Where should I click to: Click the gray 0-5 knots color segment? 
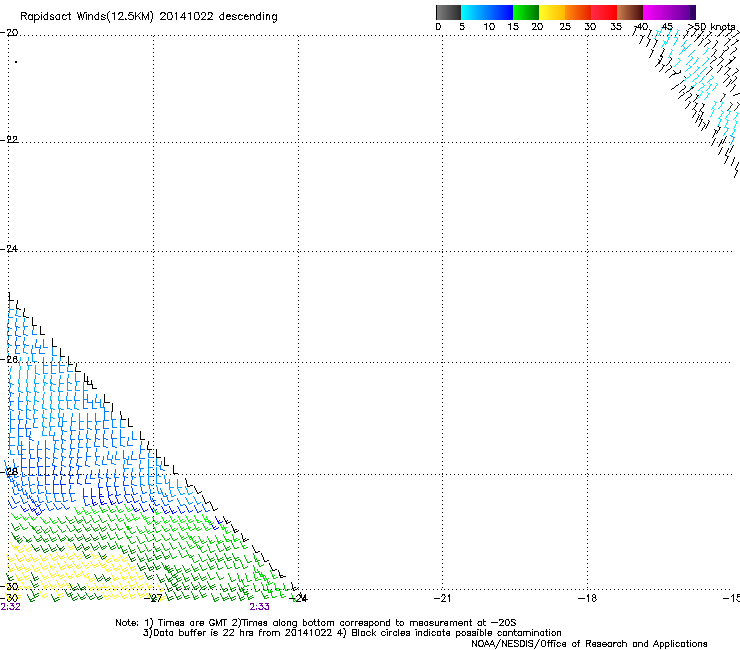tap(448, 12)
